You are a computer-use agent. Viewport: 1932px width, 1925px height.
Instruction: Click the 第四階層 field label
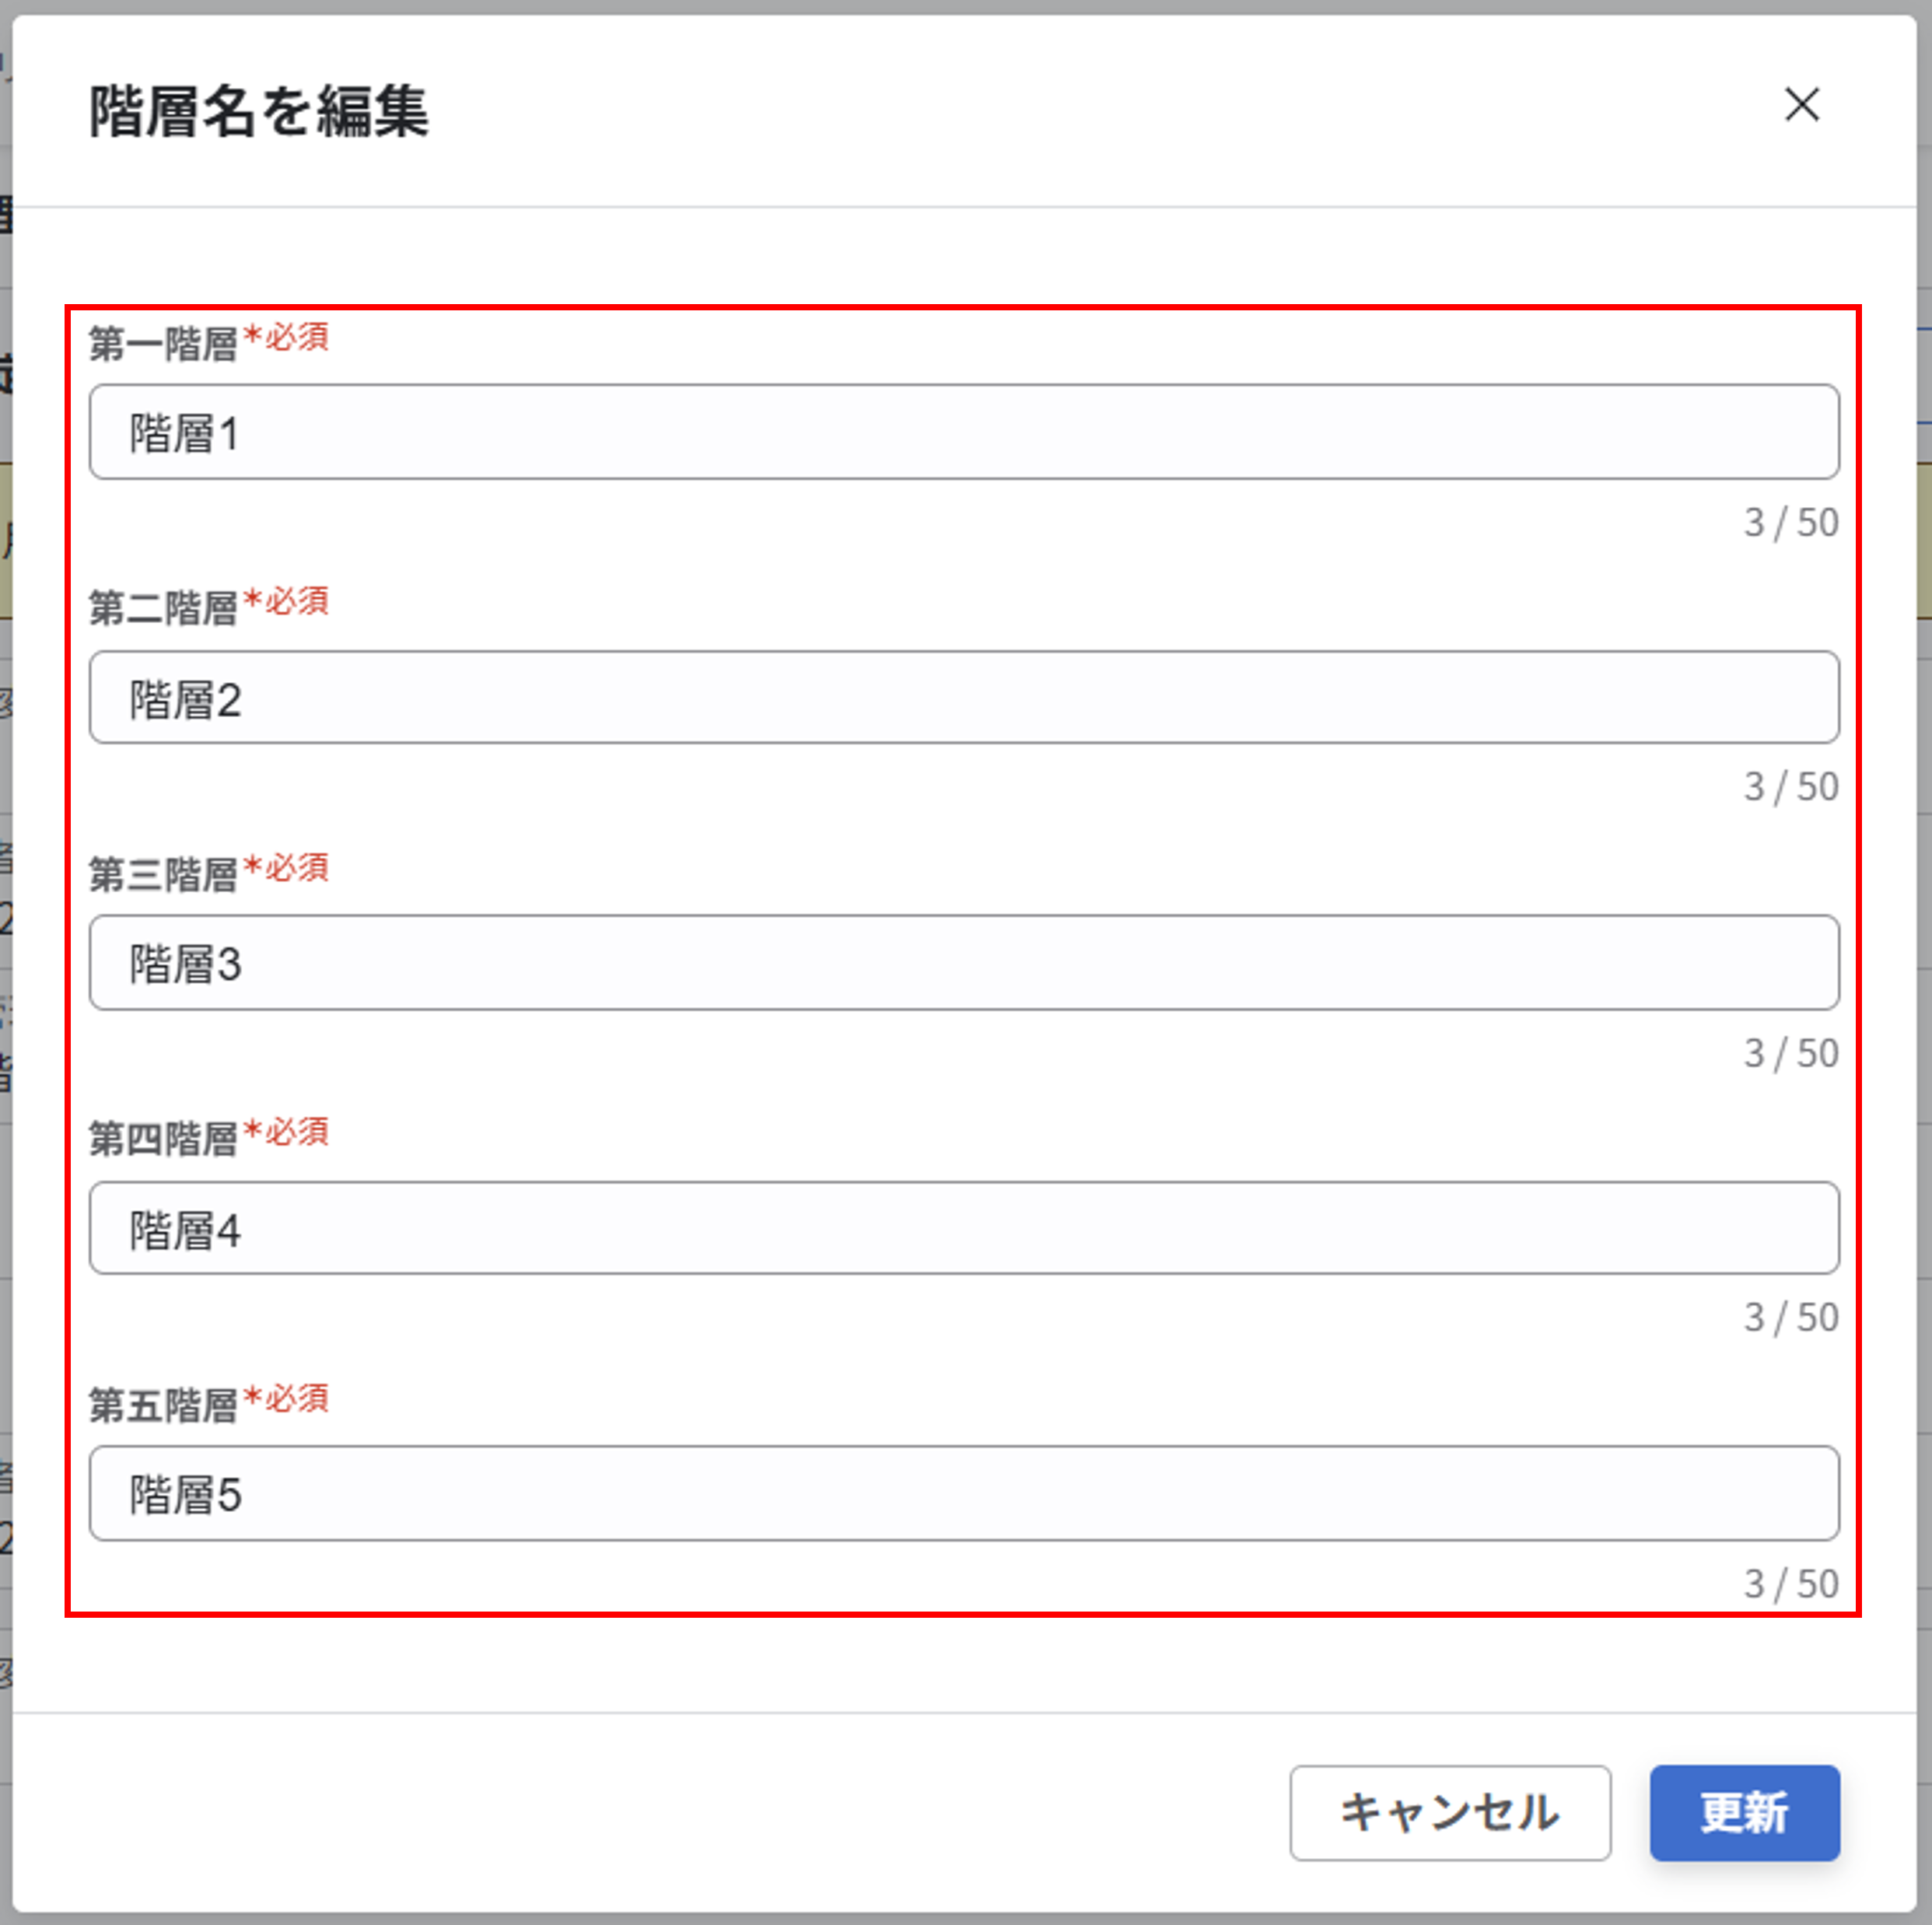click(x=163, y=1138)
